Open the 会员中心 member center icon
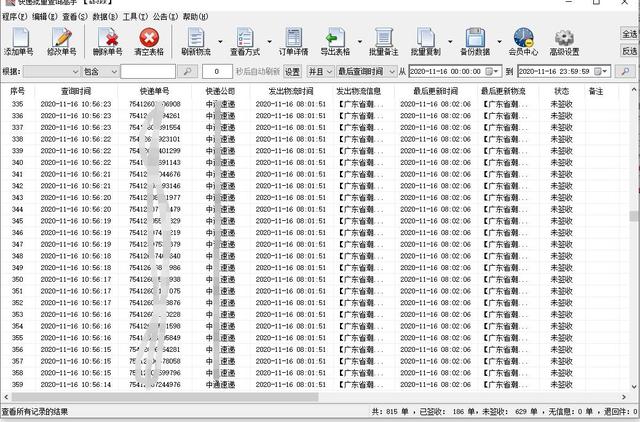Viewport: 640px width, 422px height. pyautogui.click(x=523, y=41)
